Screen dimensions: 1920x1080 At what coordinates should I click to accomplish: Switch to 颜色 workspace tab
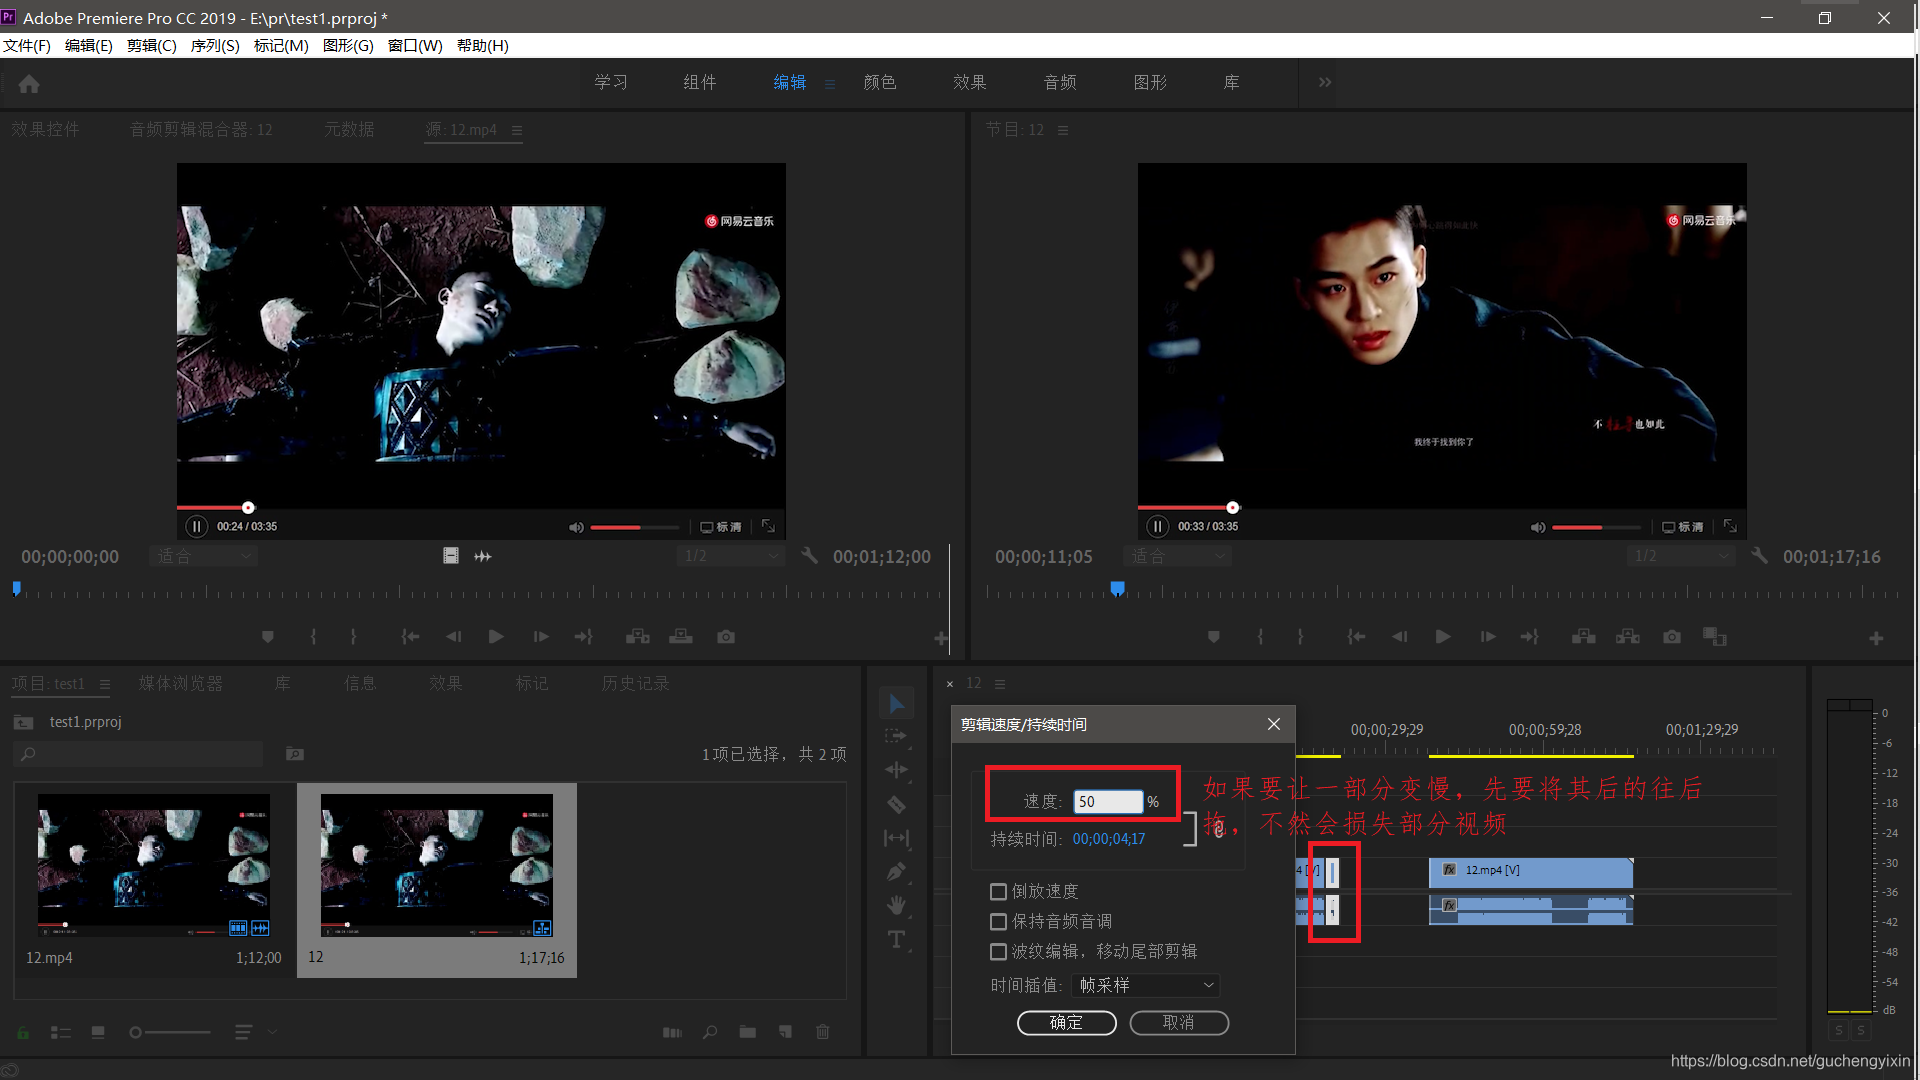[880, 82]
